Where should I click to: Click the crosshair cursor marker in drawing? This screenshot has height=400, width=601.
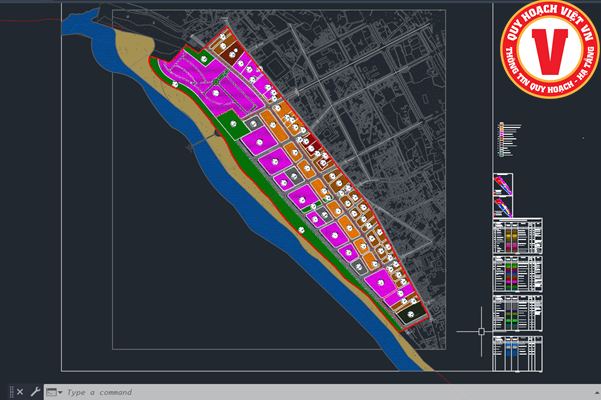(481, 331)
